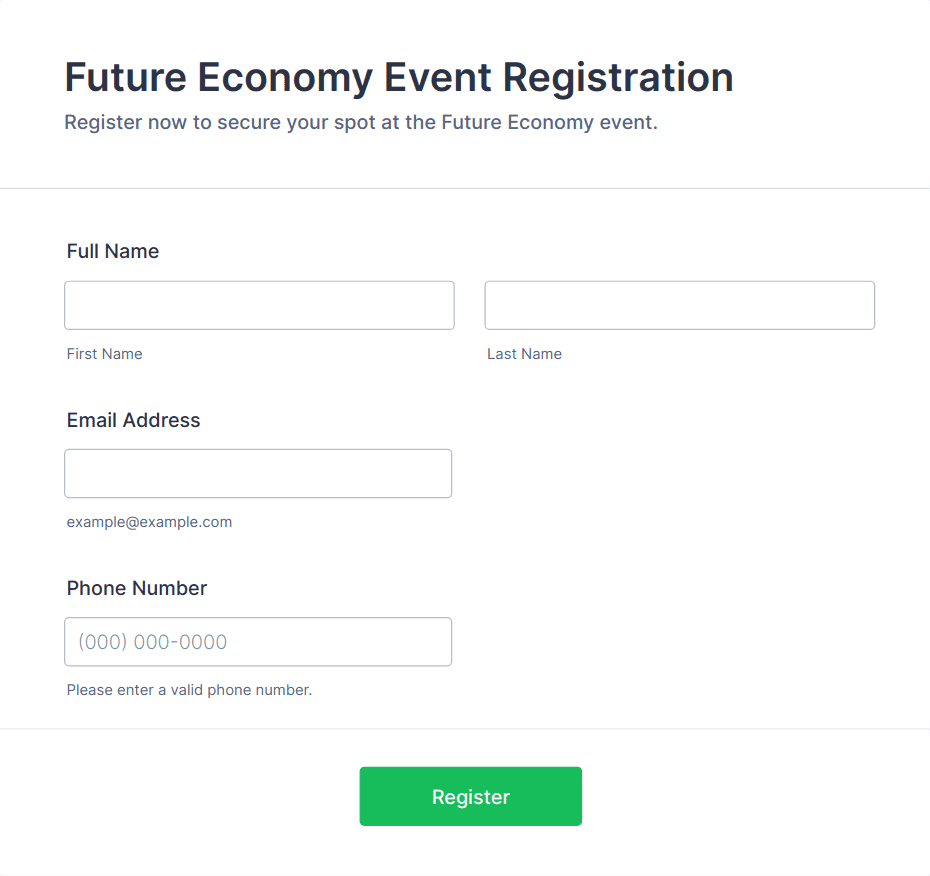The height and width of the screenshot is (876, 930).
Task: Click the divider line above Register button
Action: (x=465, y=729)
